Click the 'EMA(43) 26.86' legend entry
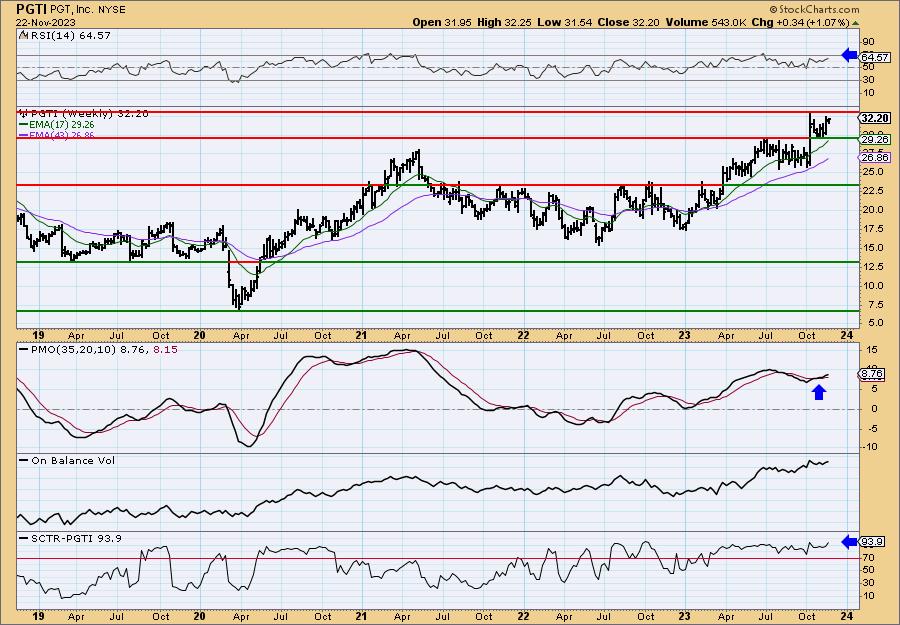Image resolution: width=900 pixels, height=625 pixels. pos(57,135)
